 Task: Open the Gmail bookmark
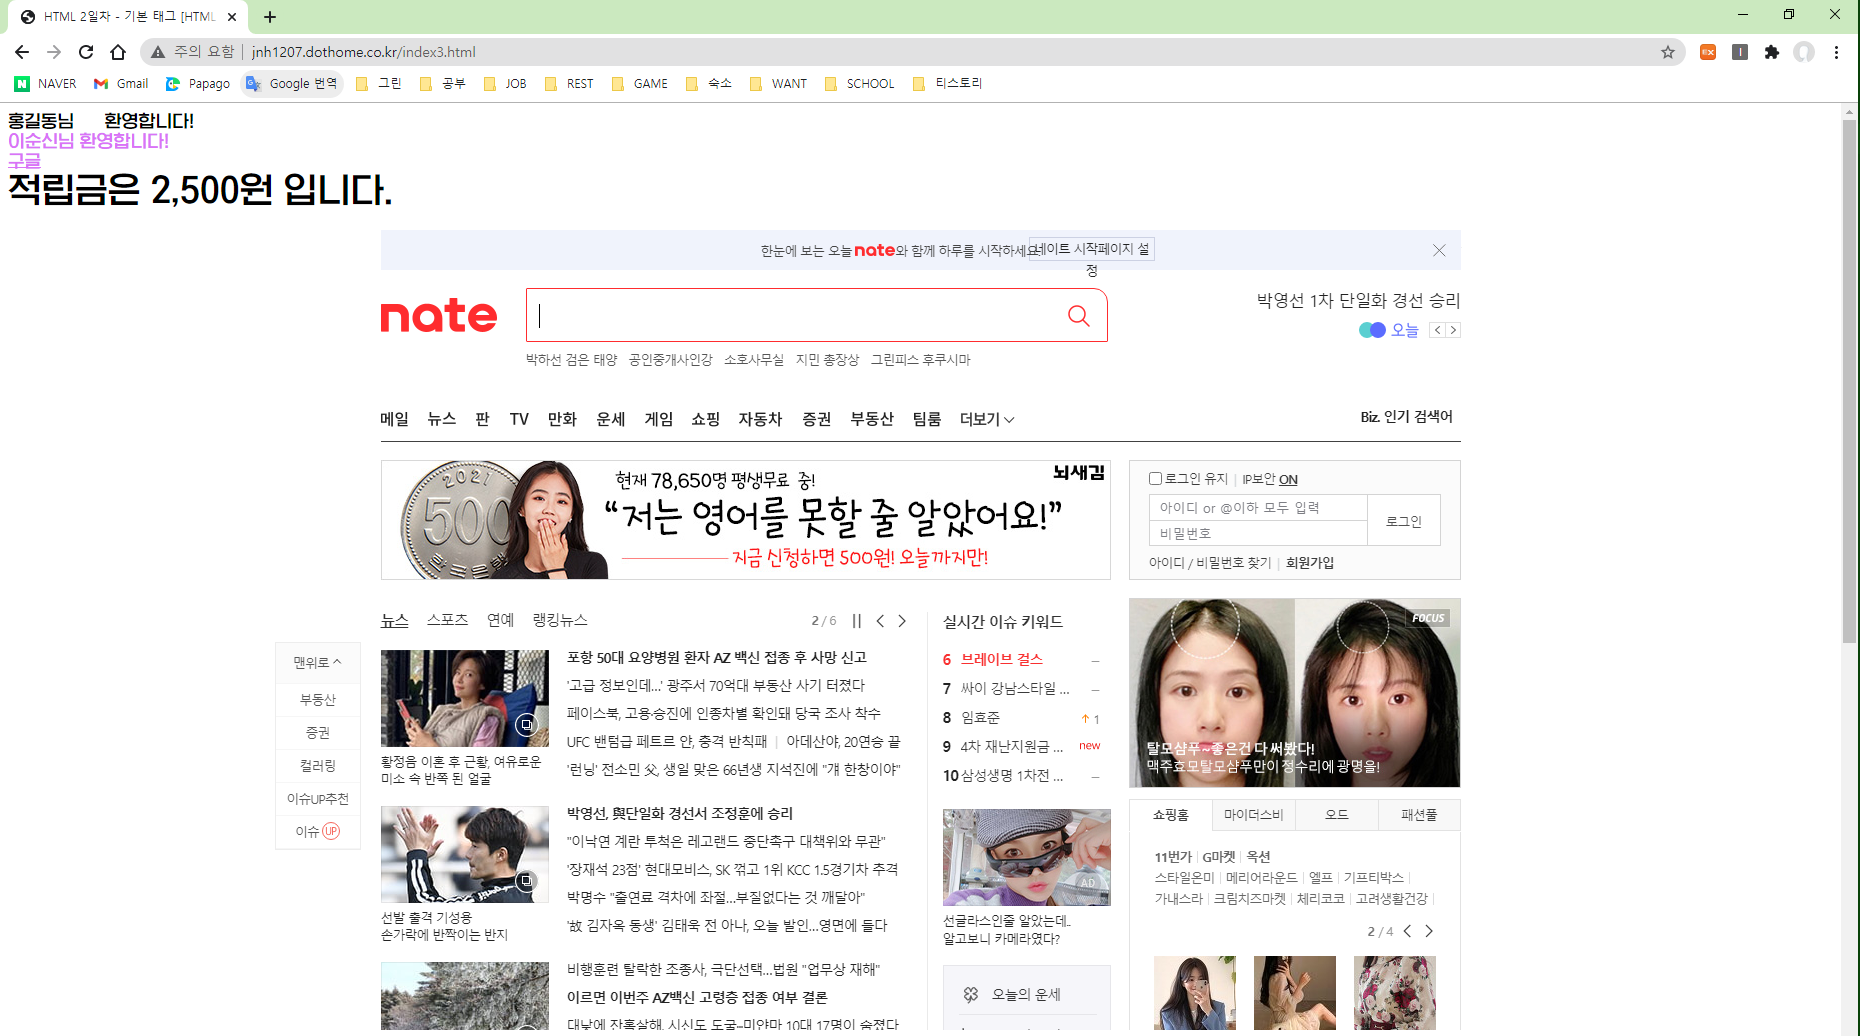click(121, 84)
